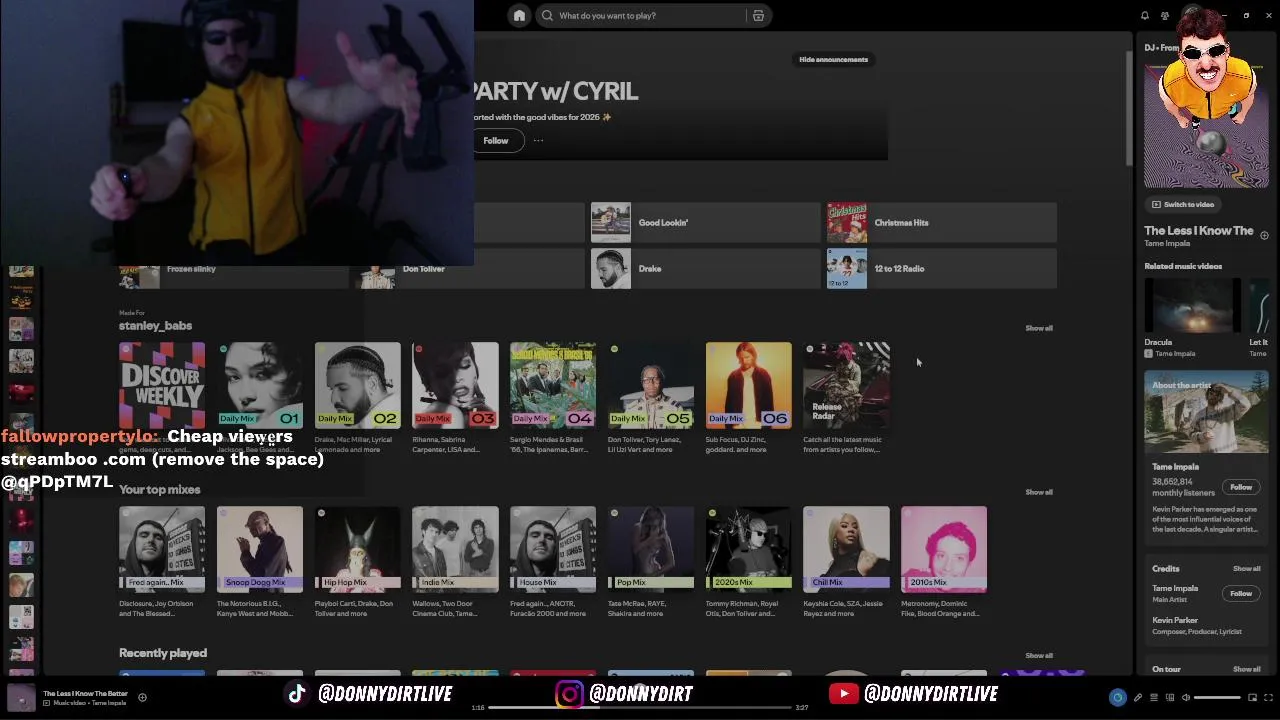Toggle the lyrics microphone icon
The height and width of the screenshot is (720, 1280).
coord(1137,697)
